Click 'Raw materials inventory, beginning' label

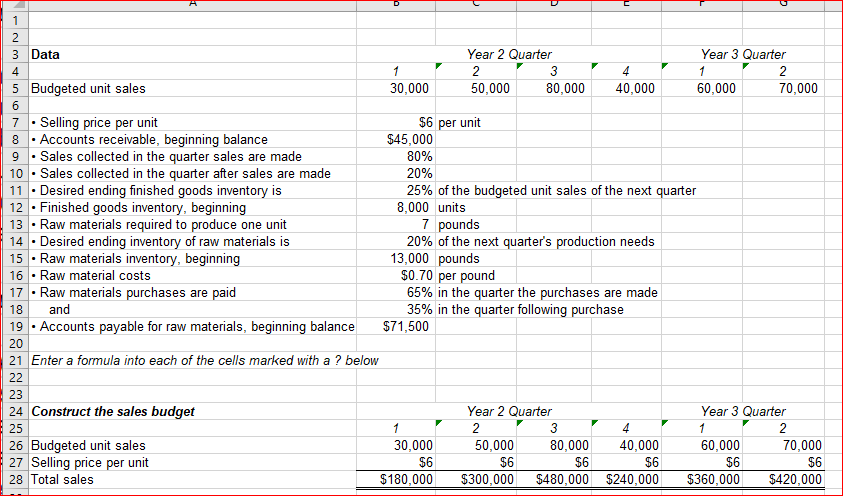(135, 258)
